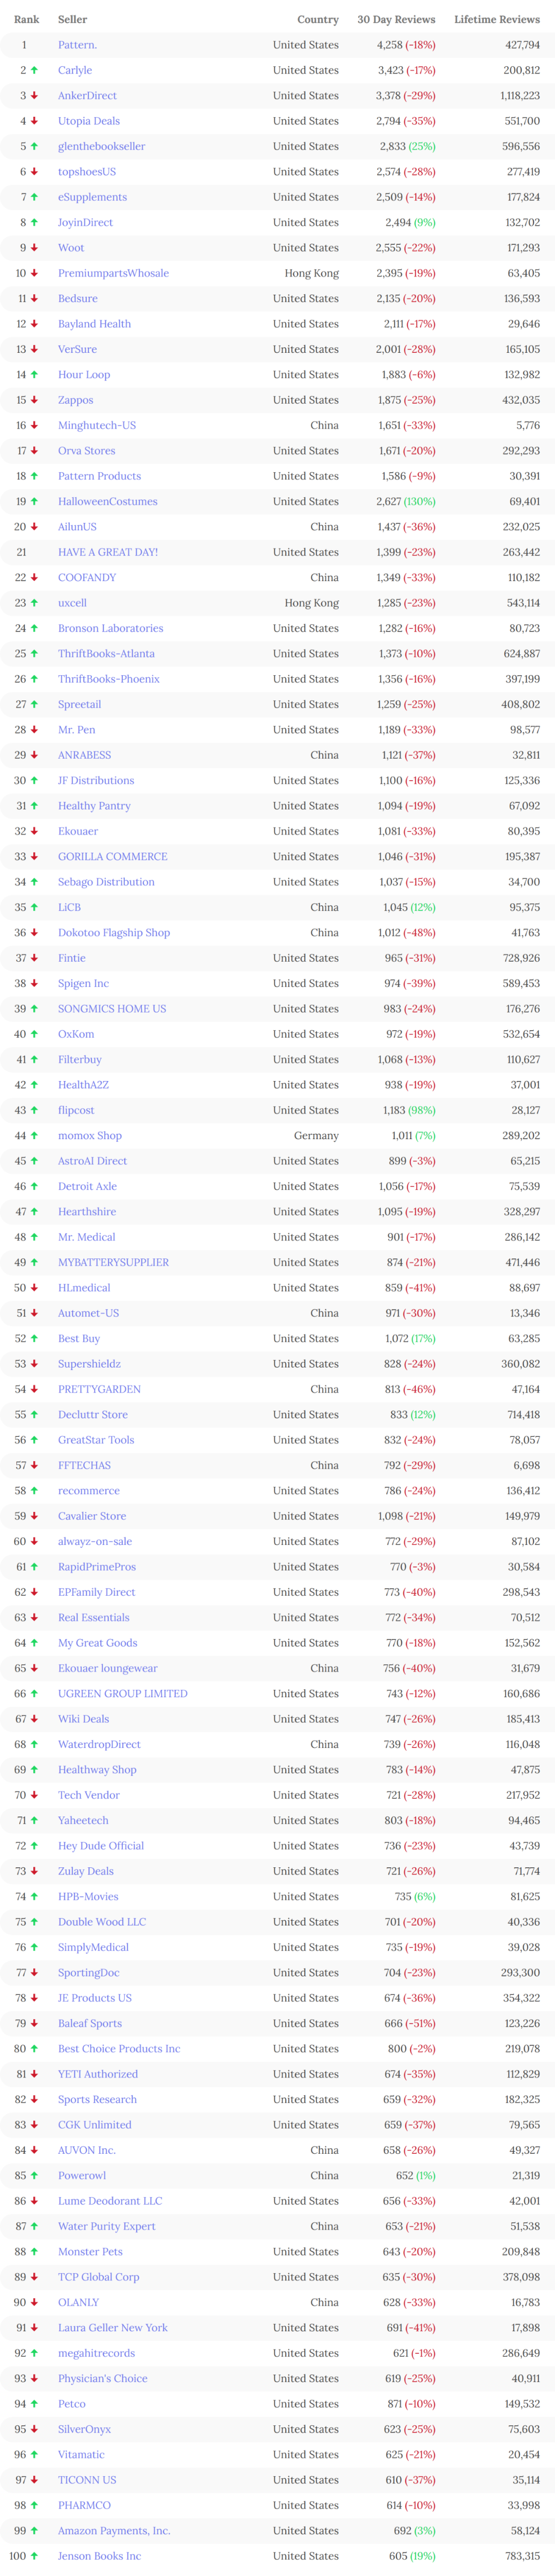This screenshot has width=555, height=2576.
Task: Open Best Buy seller link
Action: coord(79,1339)
